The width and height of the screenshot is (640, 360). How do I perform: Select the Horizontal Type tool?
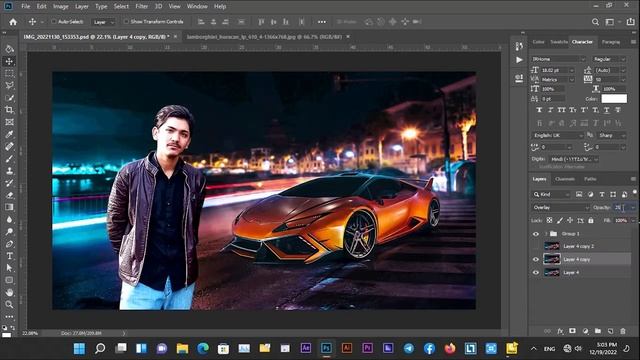[9, 256]
